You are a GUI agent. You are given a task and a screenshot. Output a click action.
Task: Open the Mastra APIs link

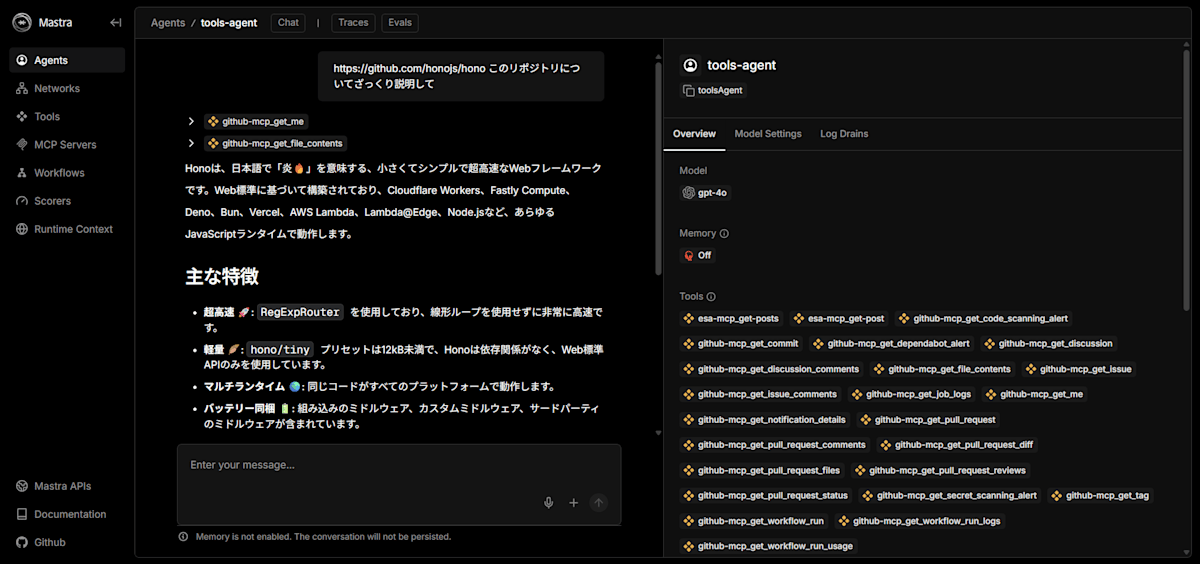coord(67,486)
